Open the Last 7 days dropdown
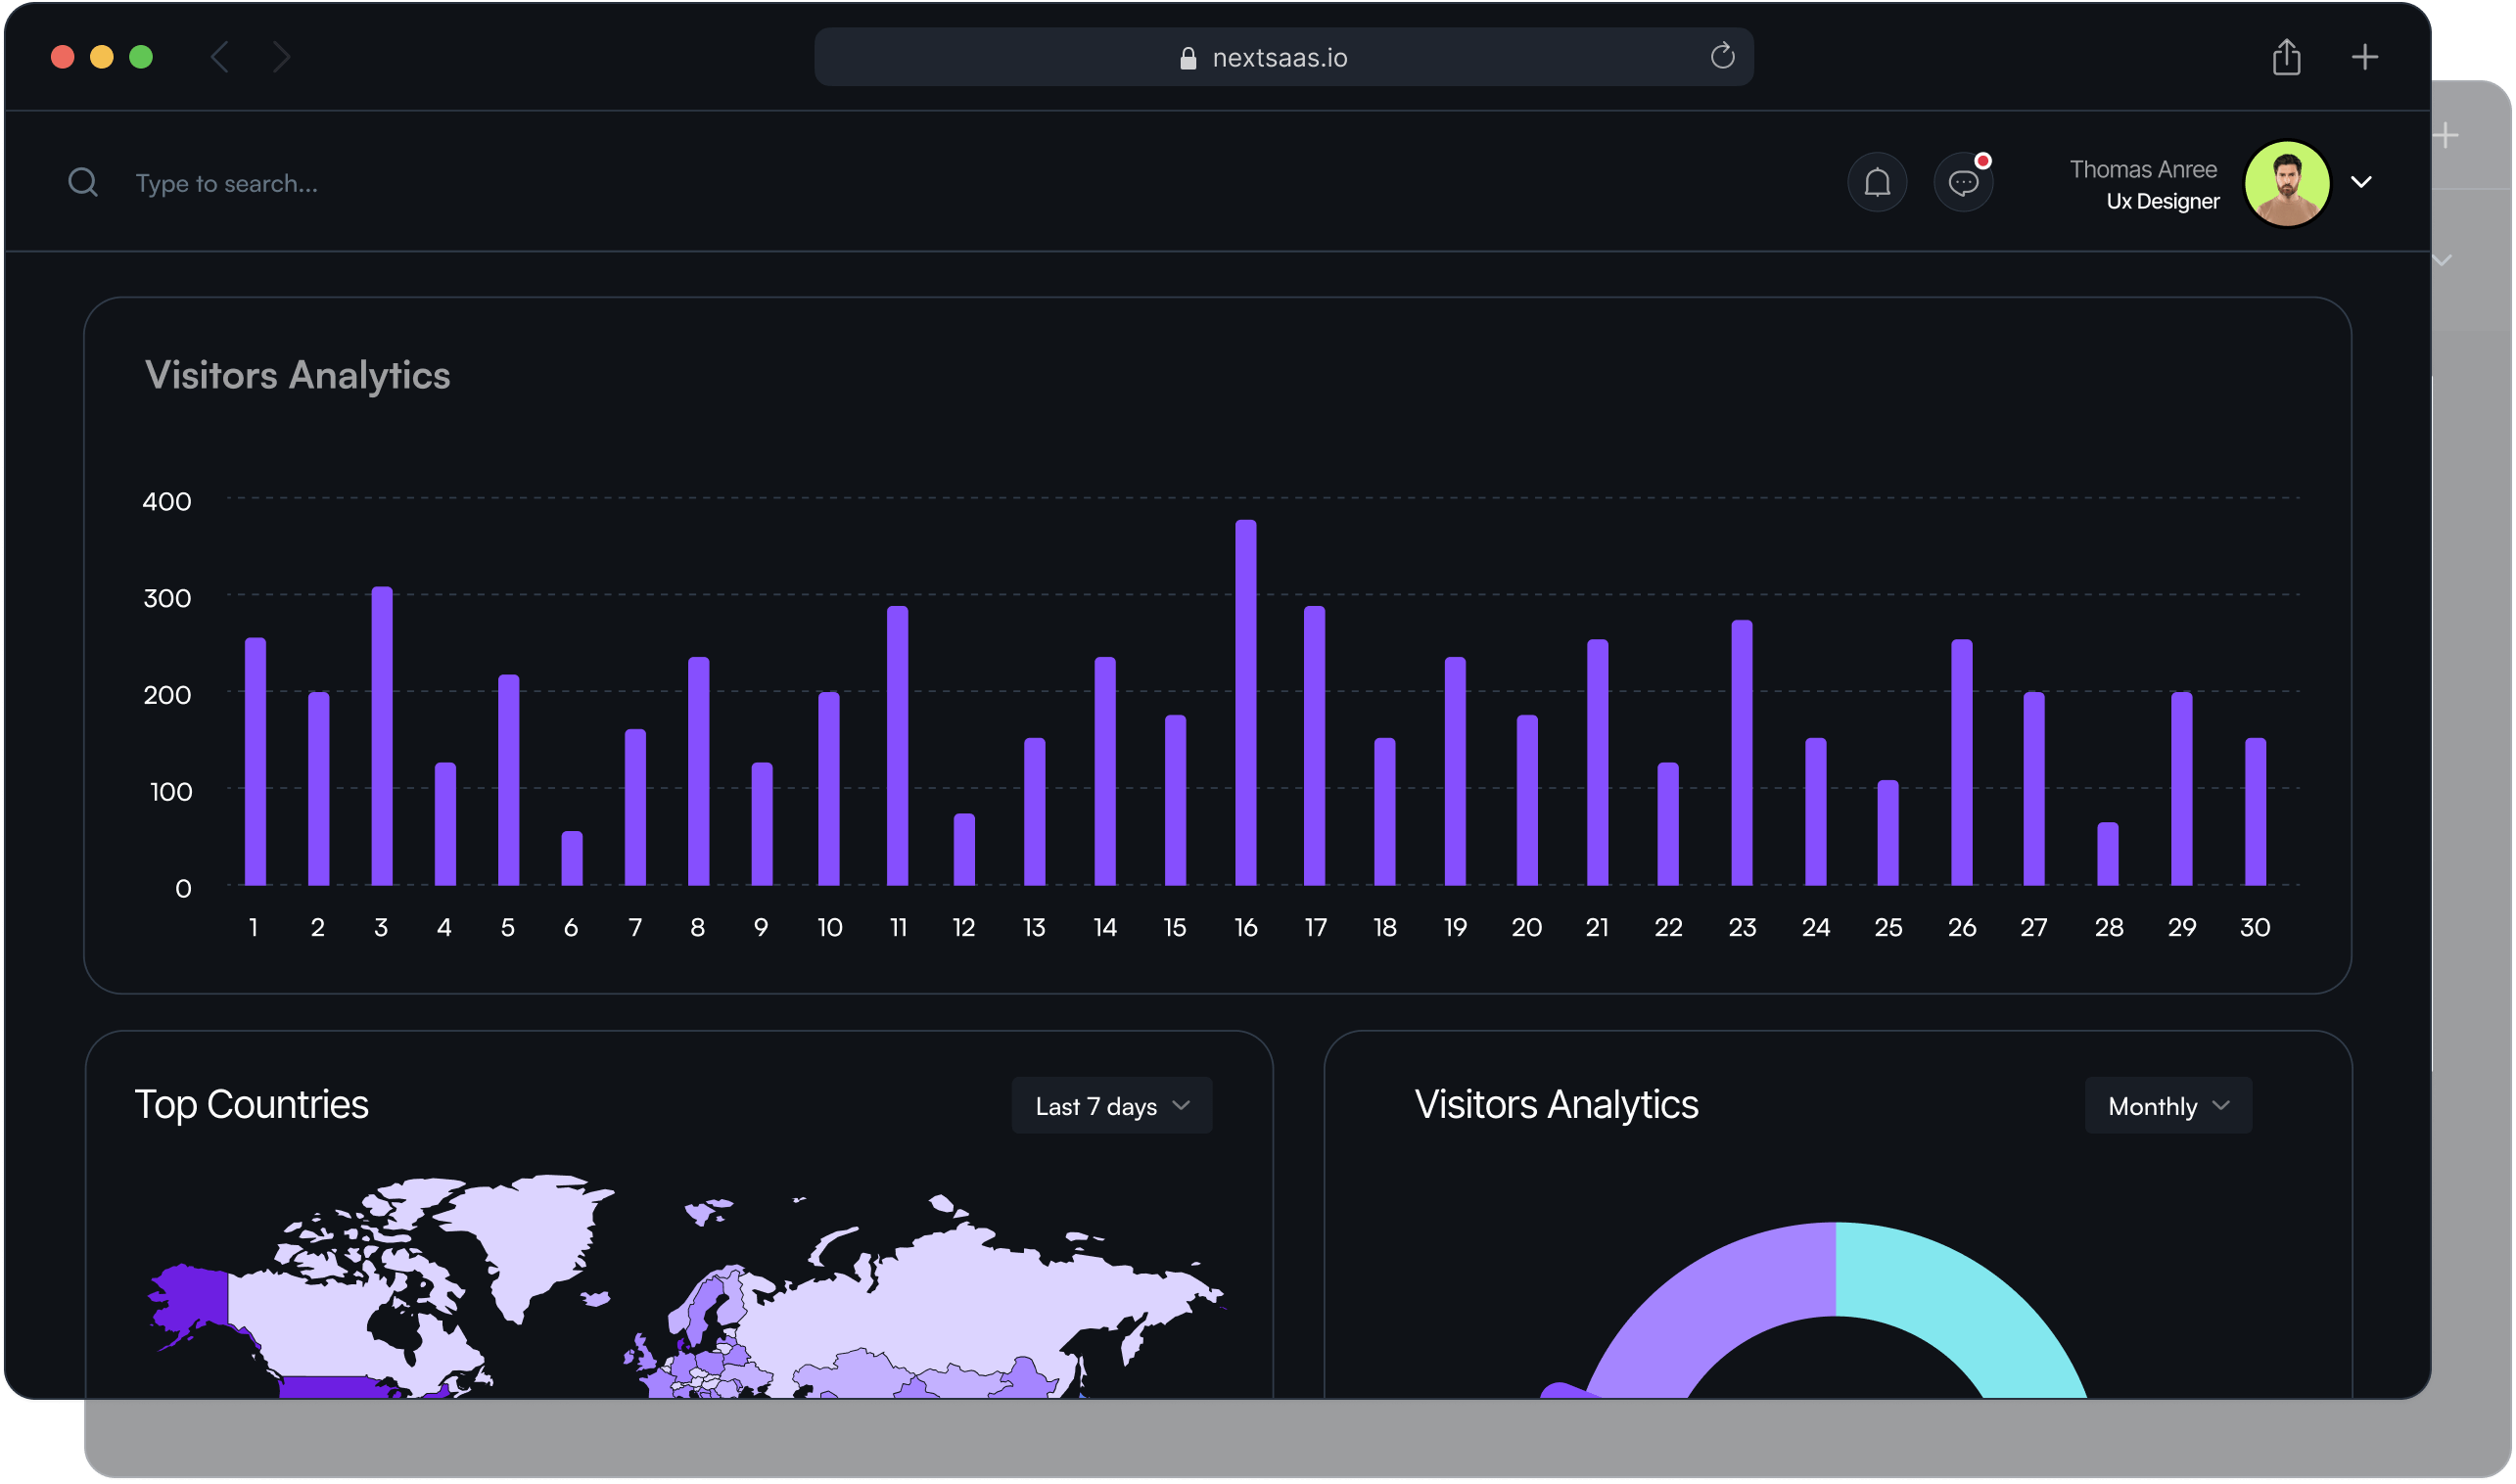 1111,1105
